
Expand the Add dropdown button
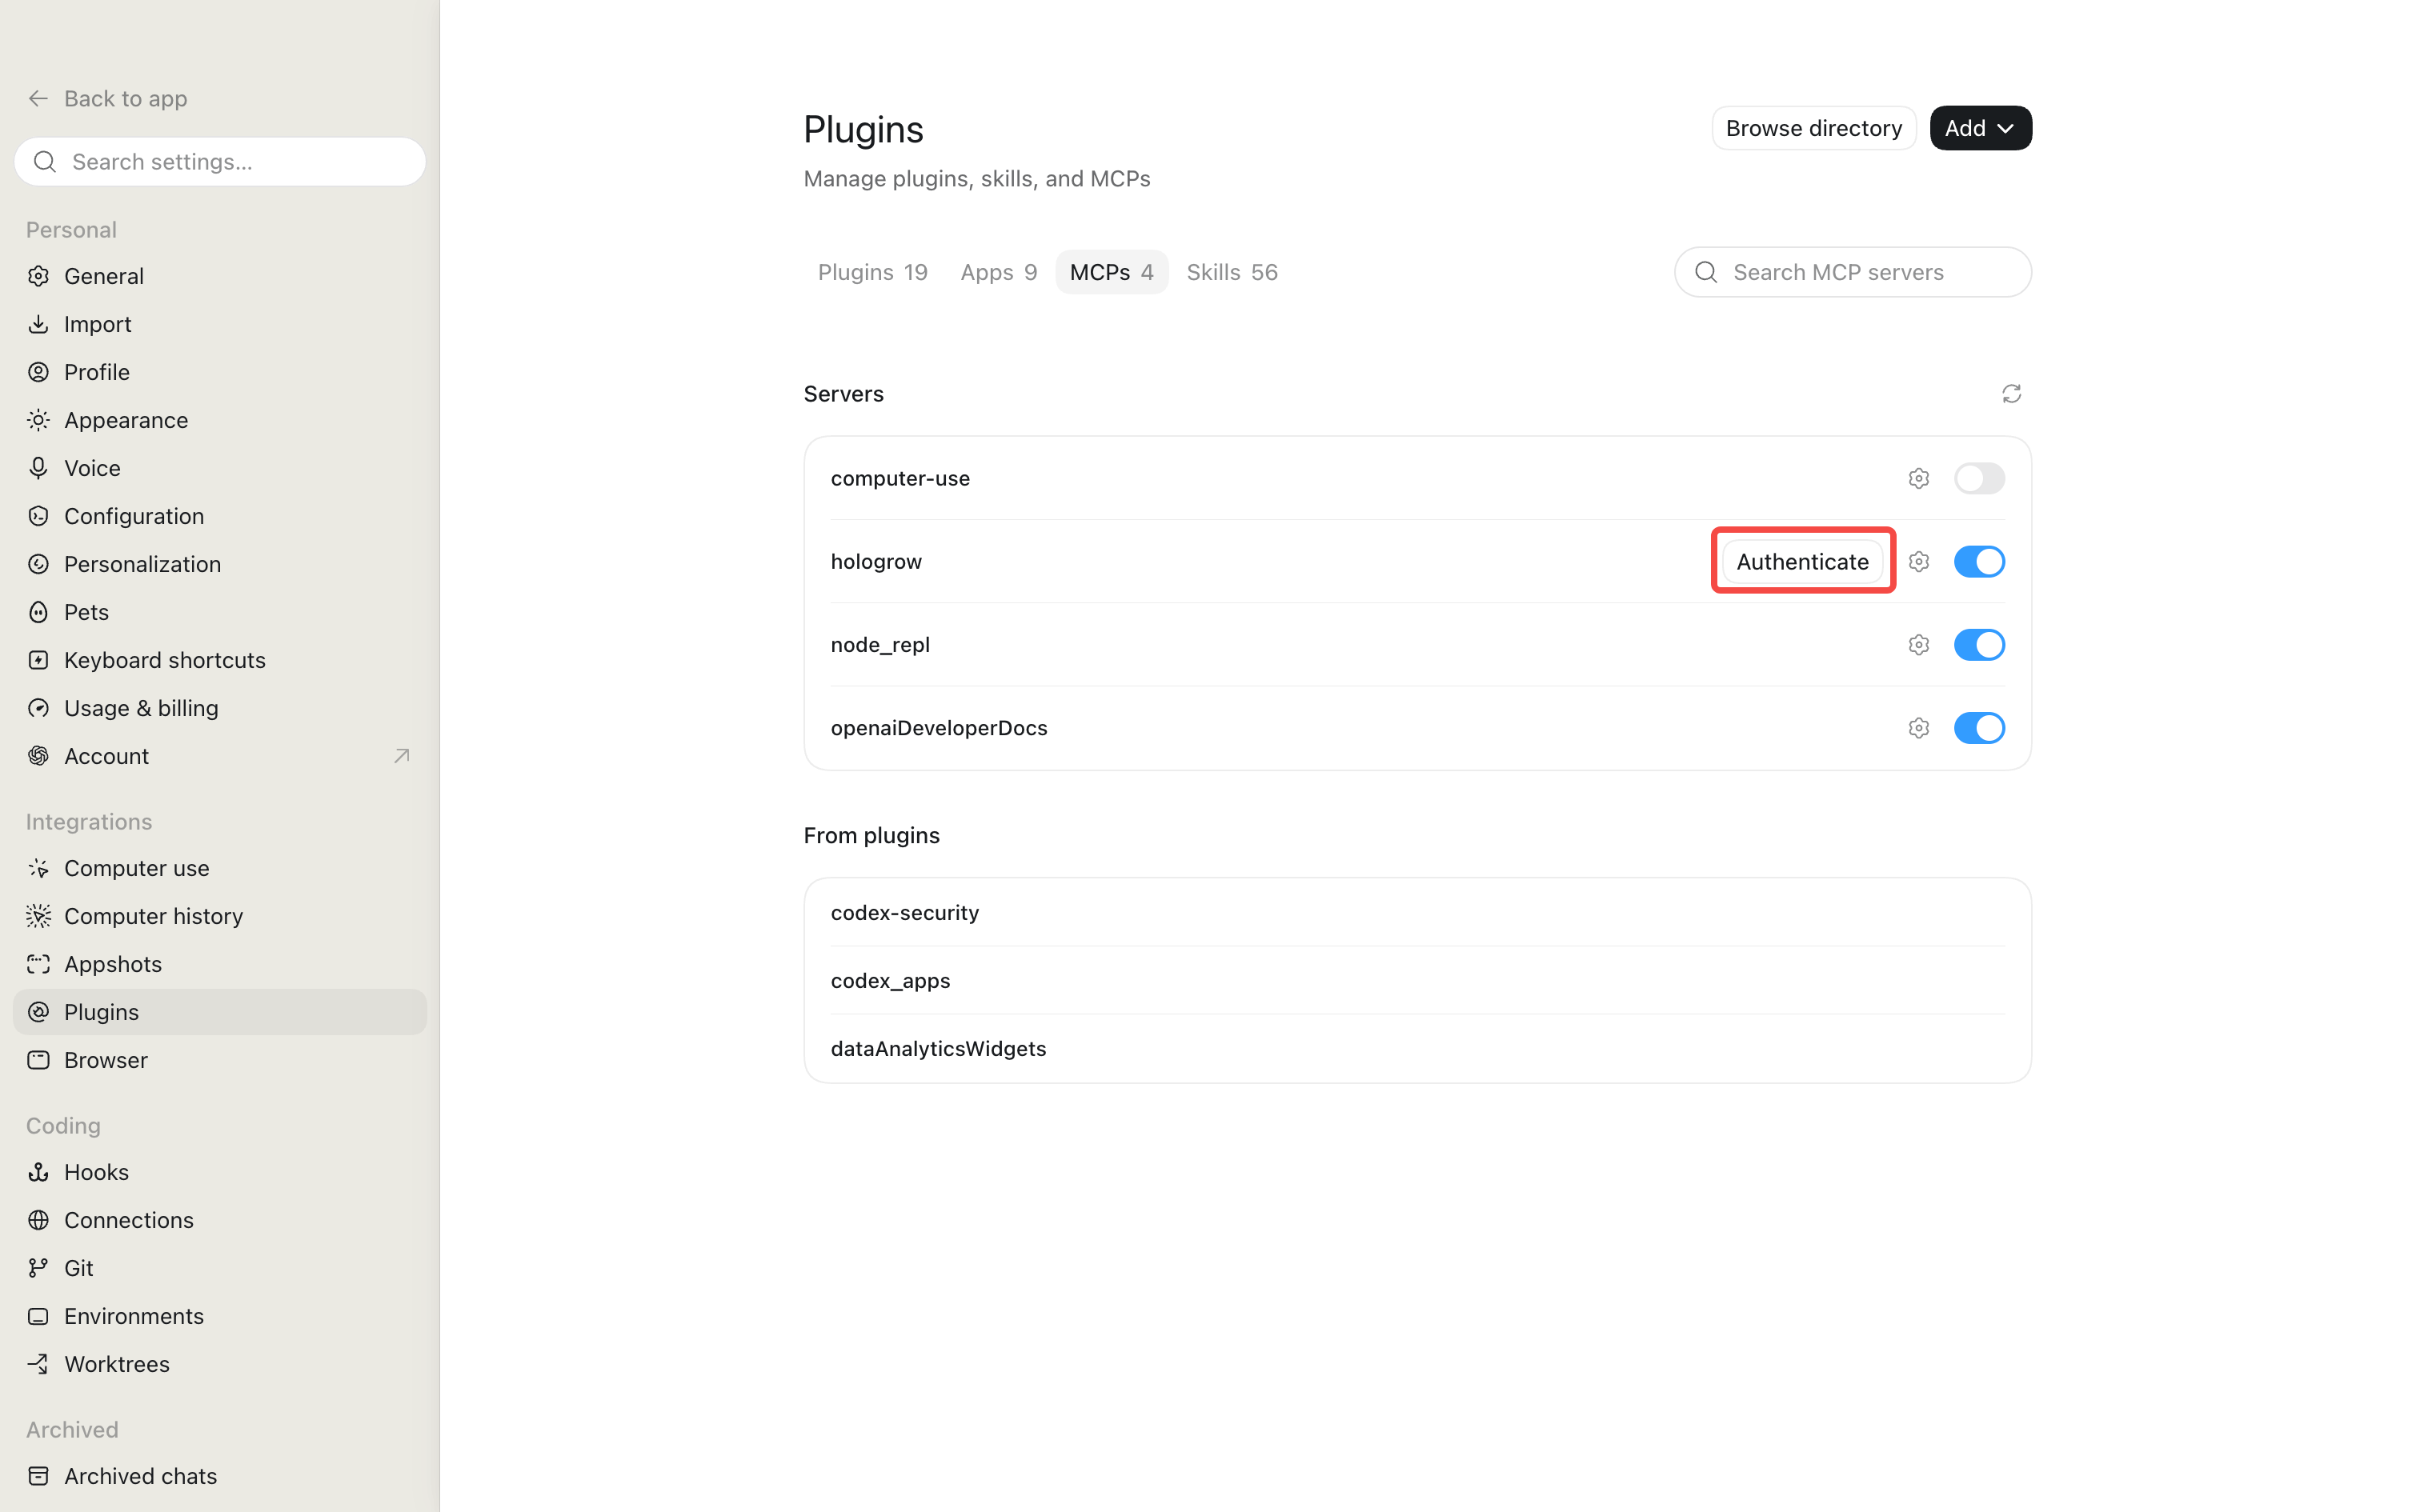point(1980,128)
